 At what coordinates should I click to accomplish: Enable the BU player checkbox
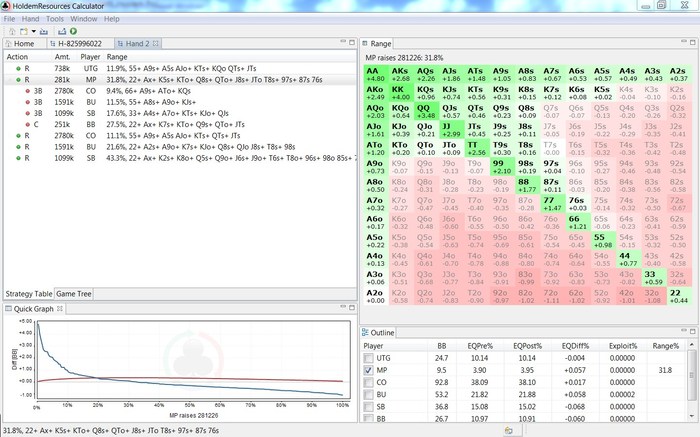368,395
